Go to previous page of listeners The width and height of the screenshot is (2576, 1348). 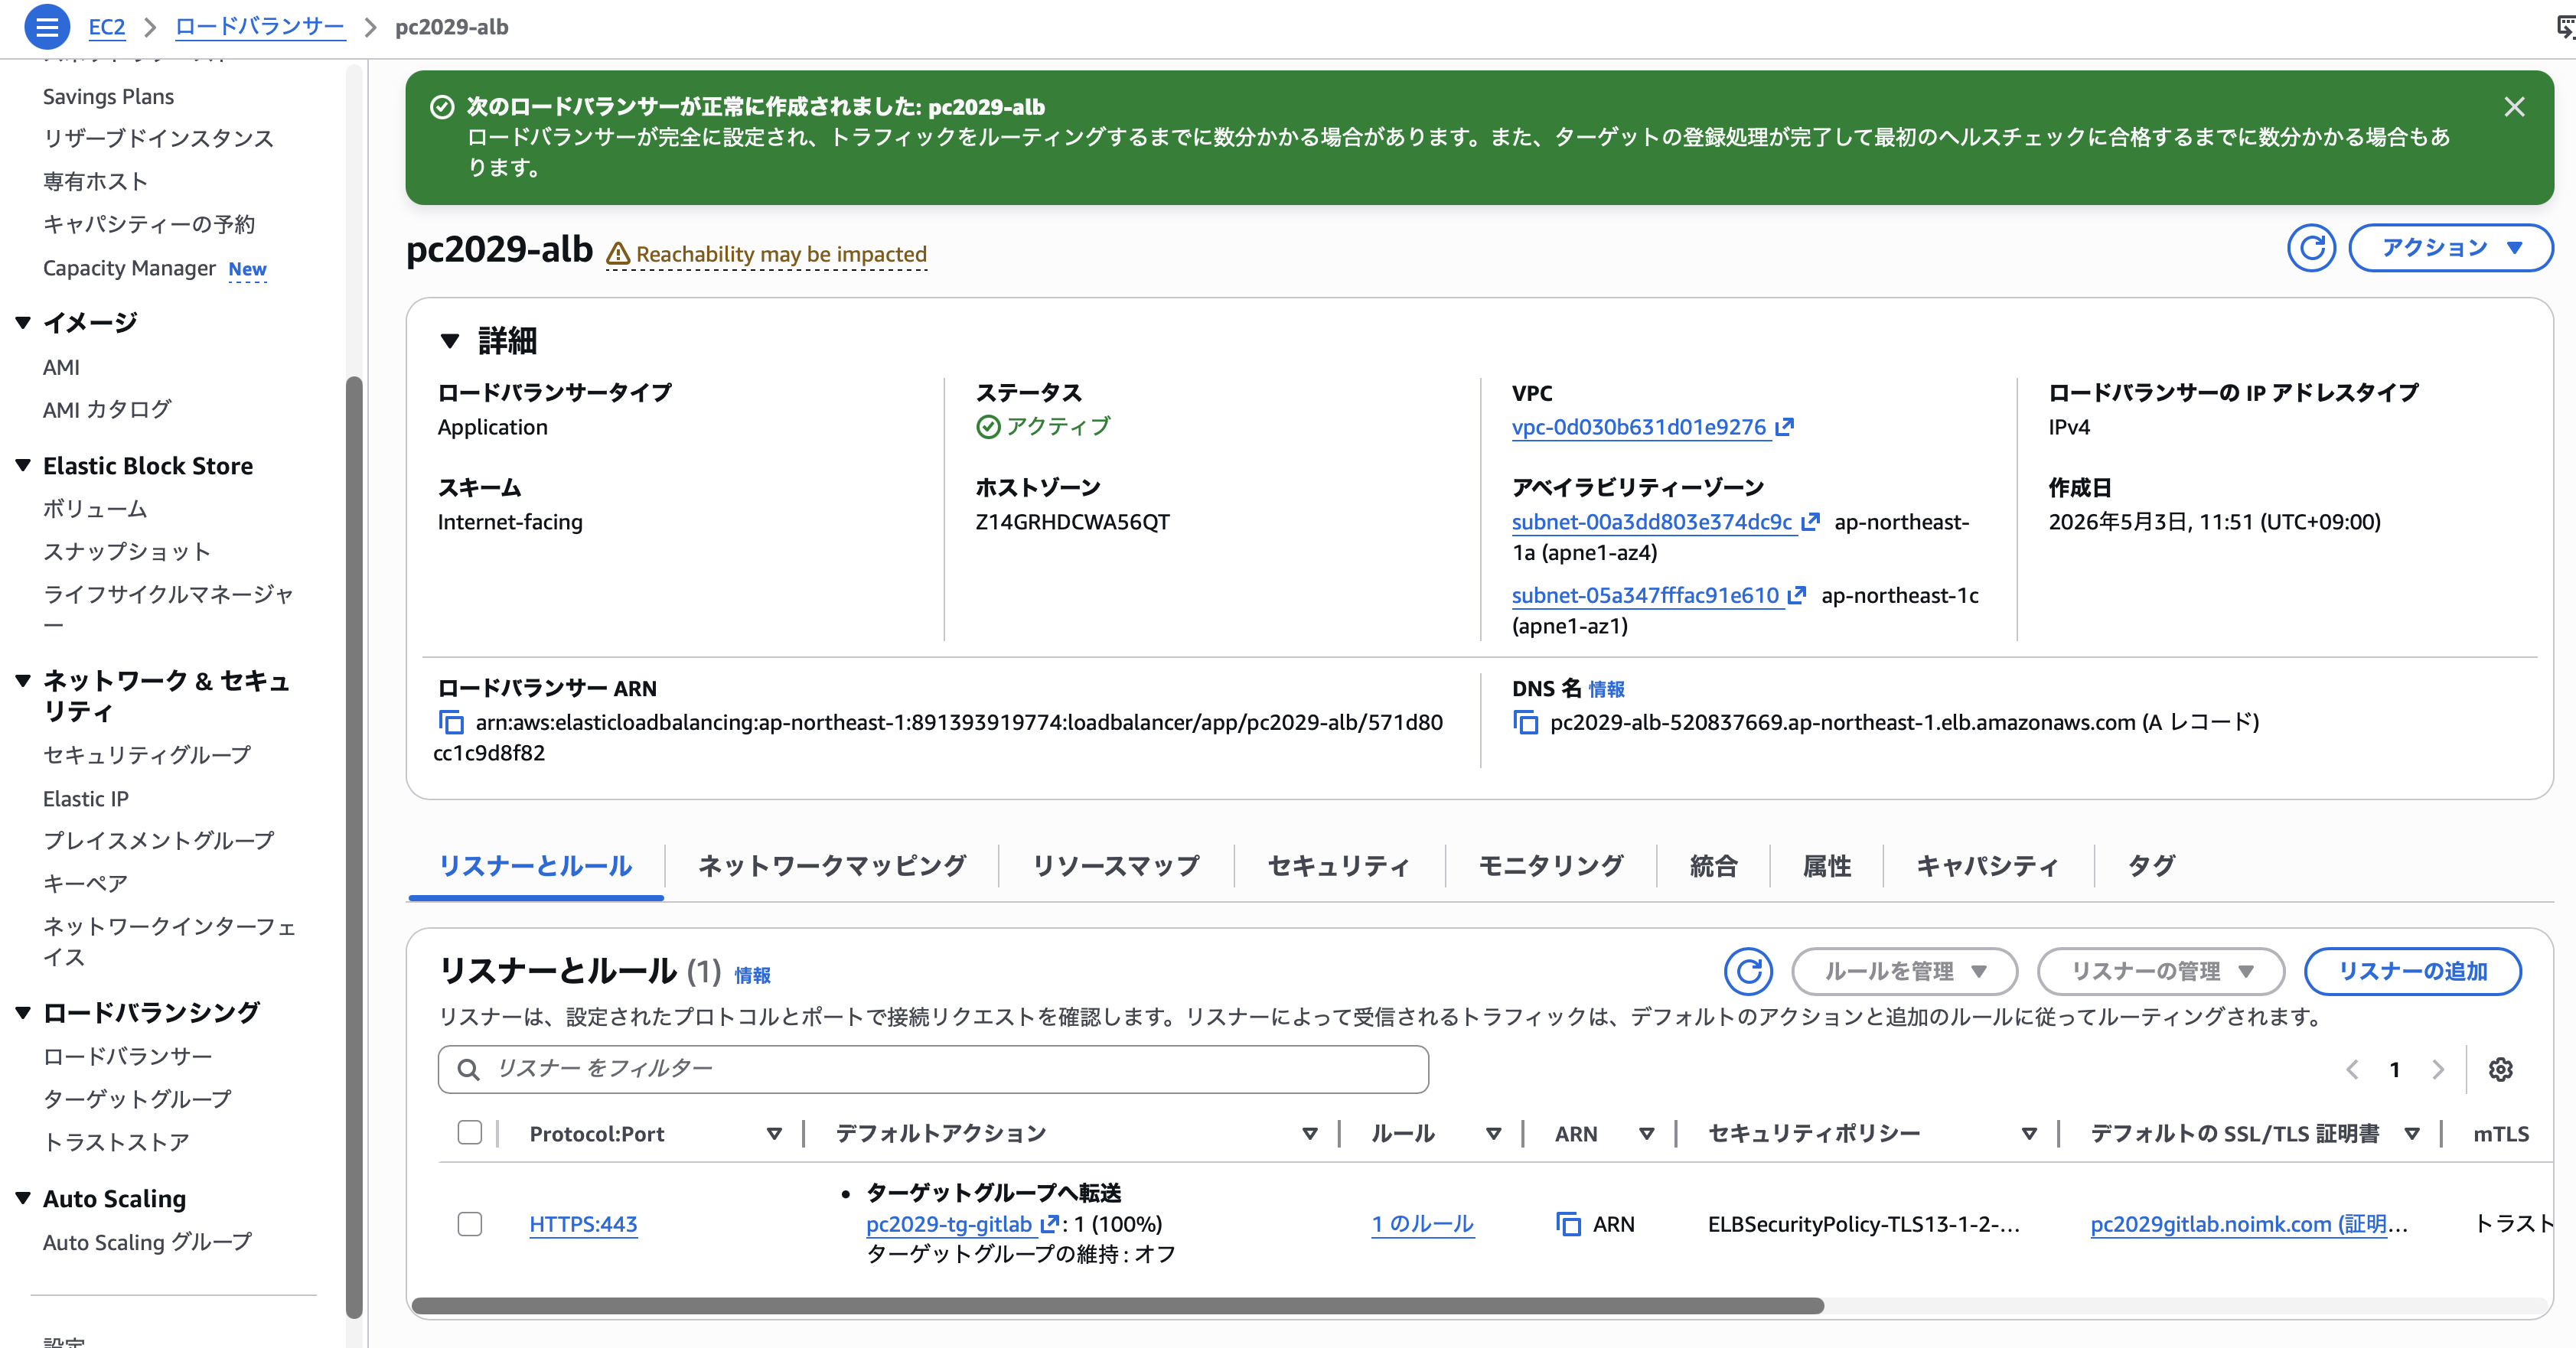point(2352,1069)
